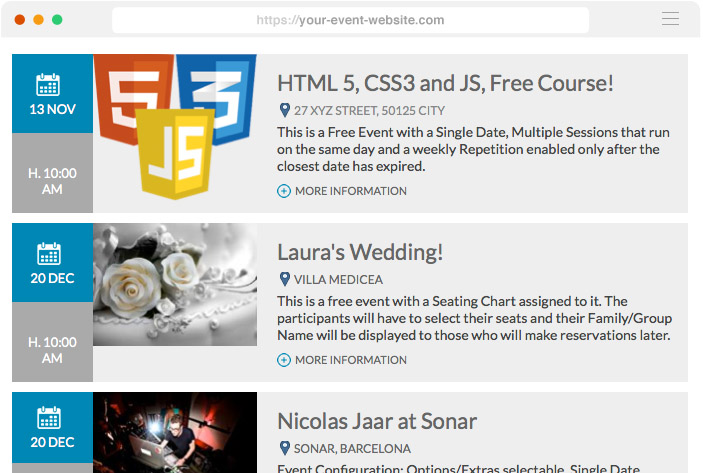This screenshot has height=473, width=703.
Task: Click the browser address bar URL field
Action: [350, 20]
